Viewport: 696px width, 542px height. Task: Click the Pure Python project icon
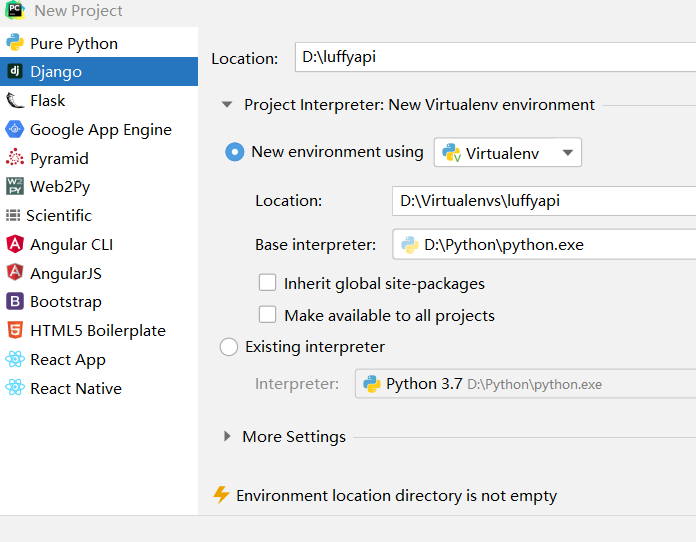coord(15,43)
